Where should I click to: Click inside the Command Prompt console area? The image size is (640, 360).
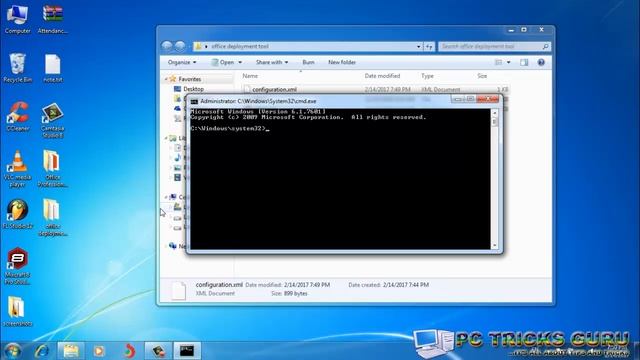[x=340, y=179]
